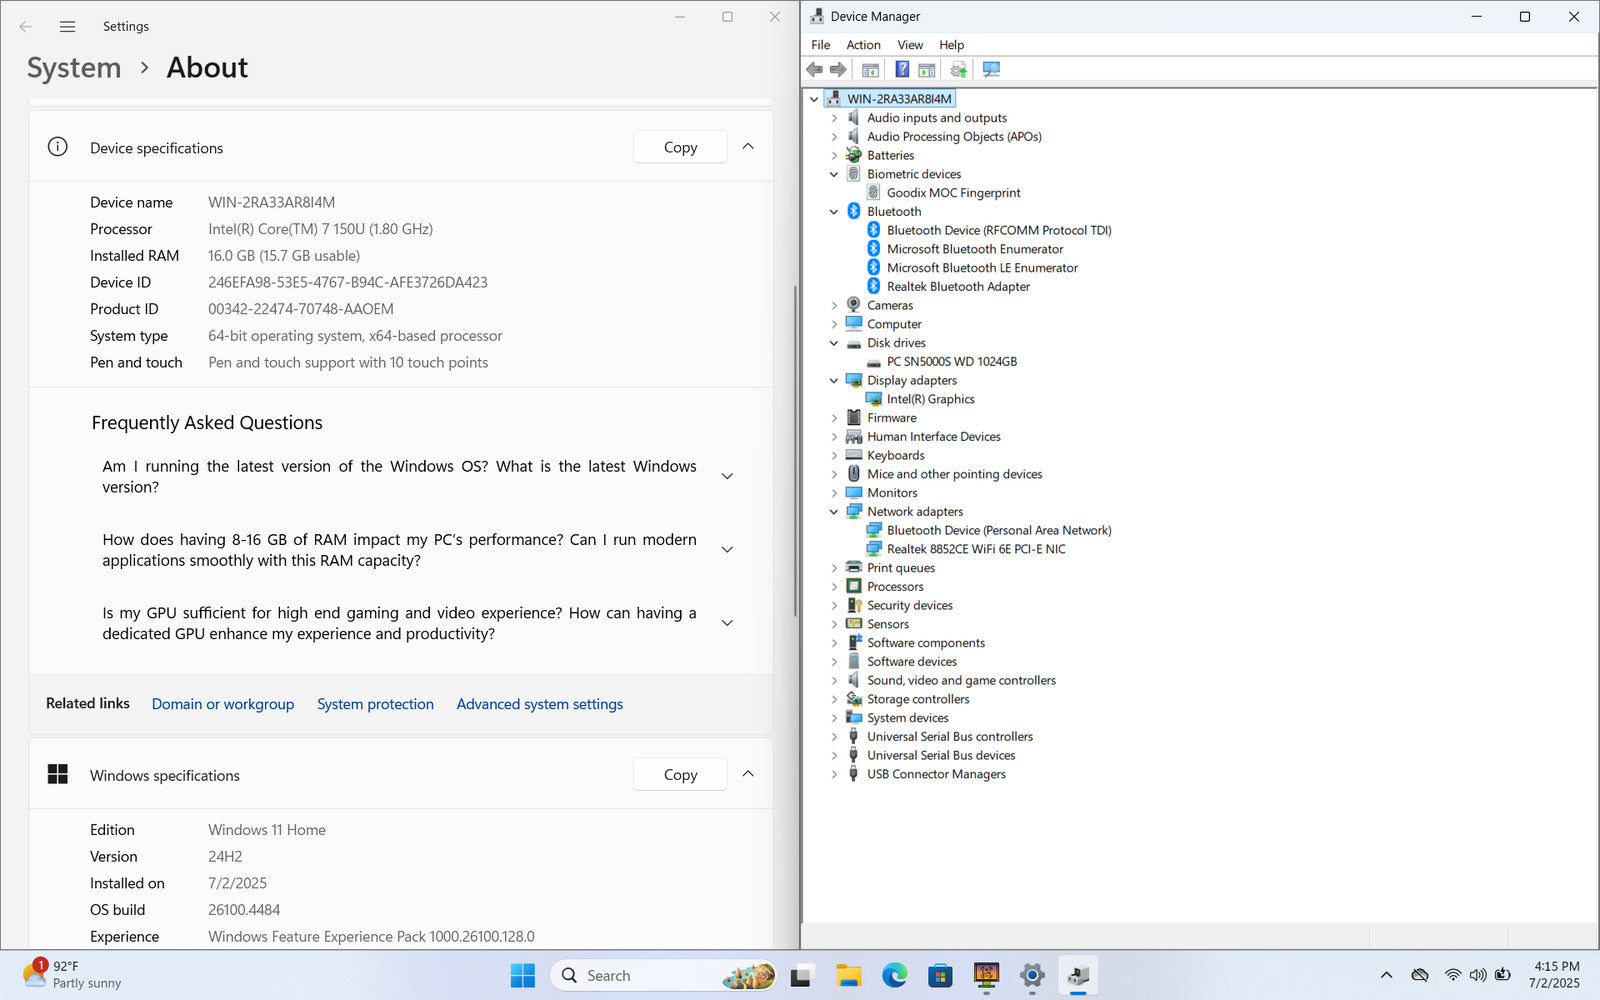The image size is (1600, 1000).
Task: Open the View menu in Device Manager
Action: tap(909, 45)
